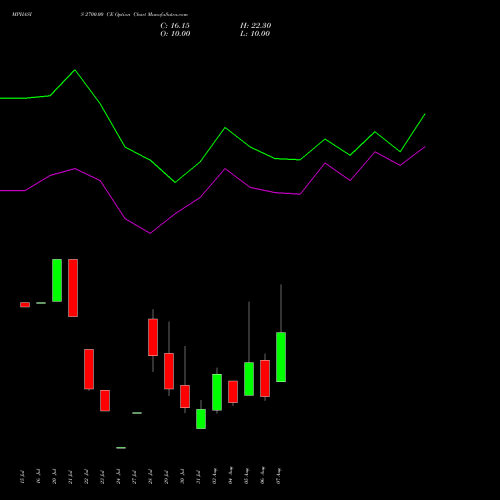The height and width of the screenshot is (500, 500).
Task: Select the green candle for 03 Aug
Action: click(217, 392)
